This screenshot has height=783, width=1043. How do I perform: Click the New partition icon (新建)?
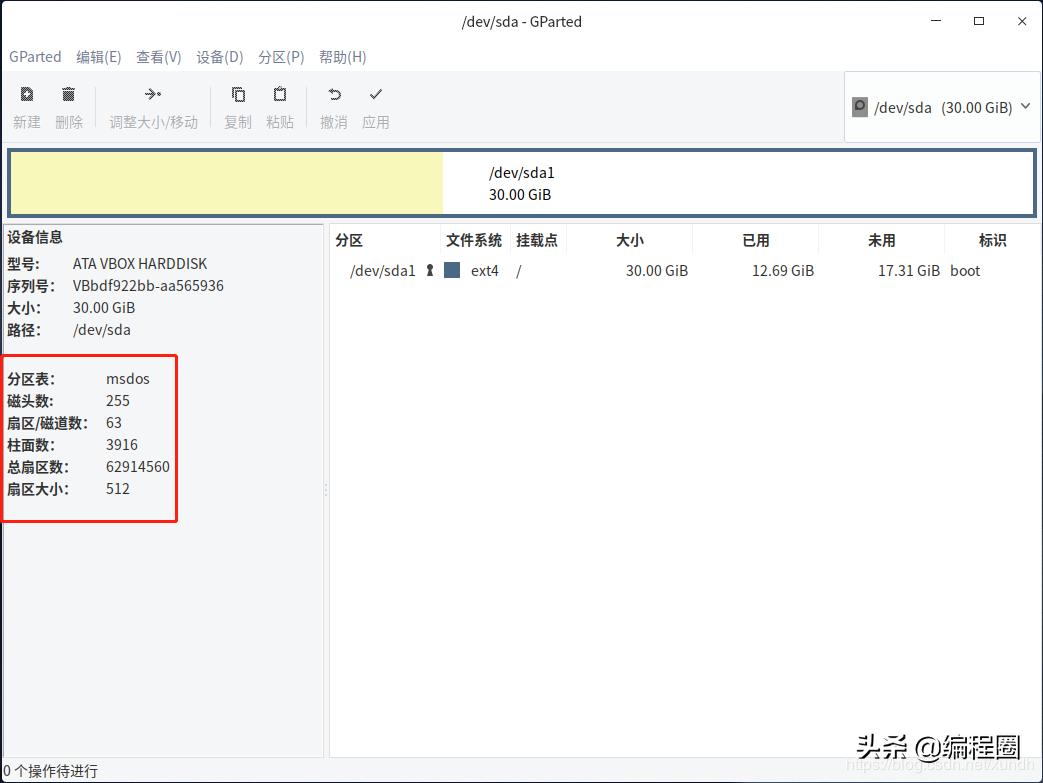coord(25,105)
